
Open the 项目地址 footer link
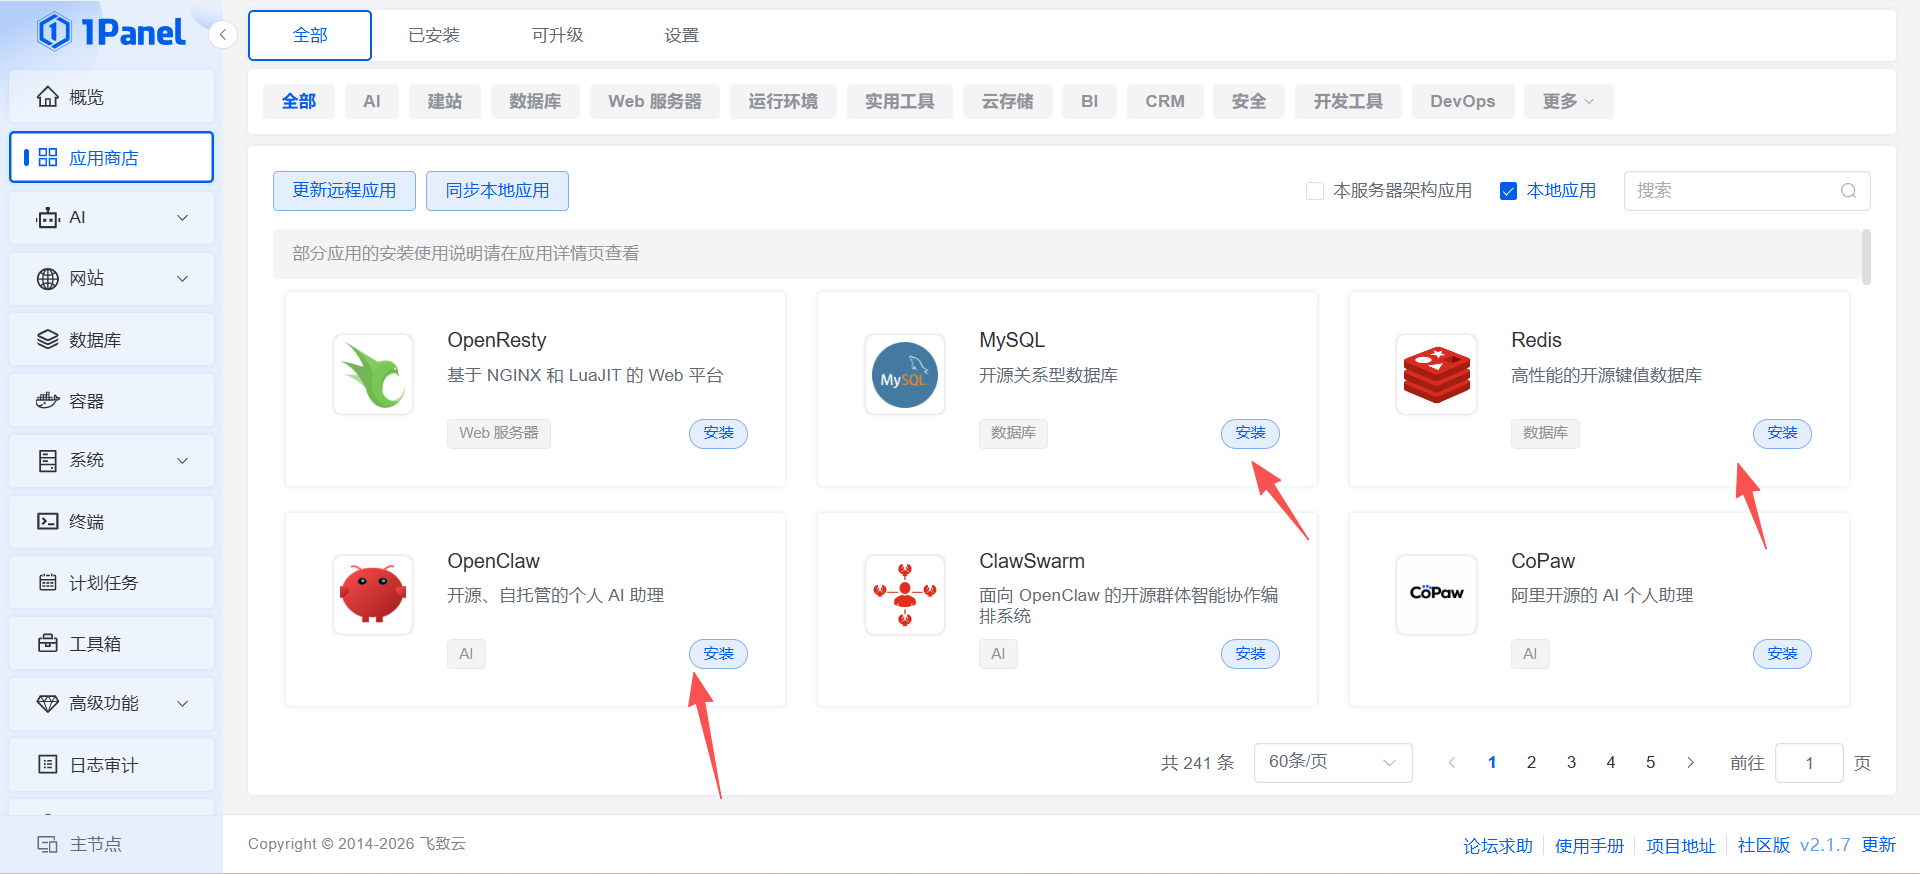coord(1681,846)
